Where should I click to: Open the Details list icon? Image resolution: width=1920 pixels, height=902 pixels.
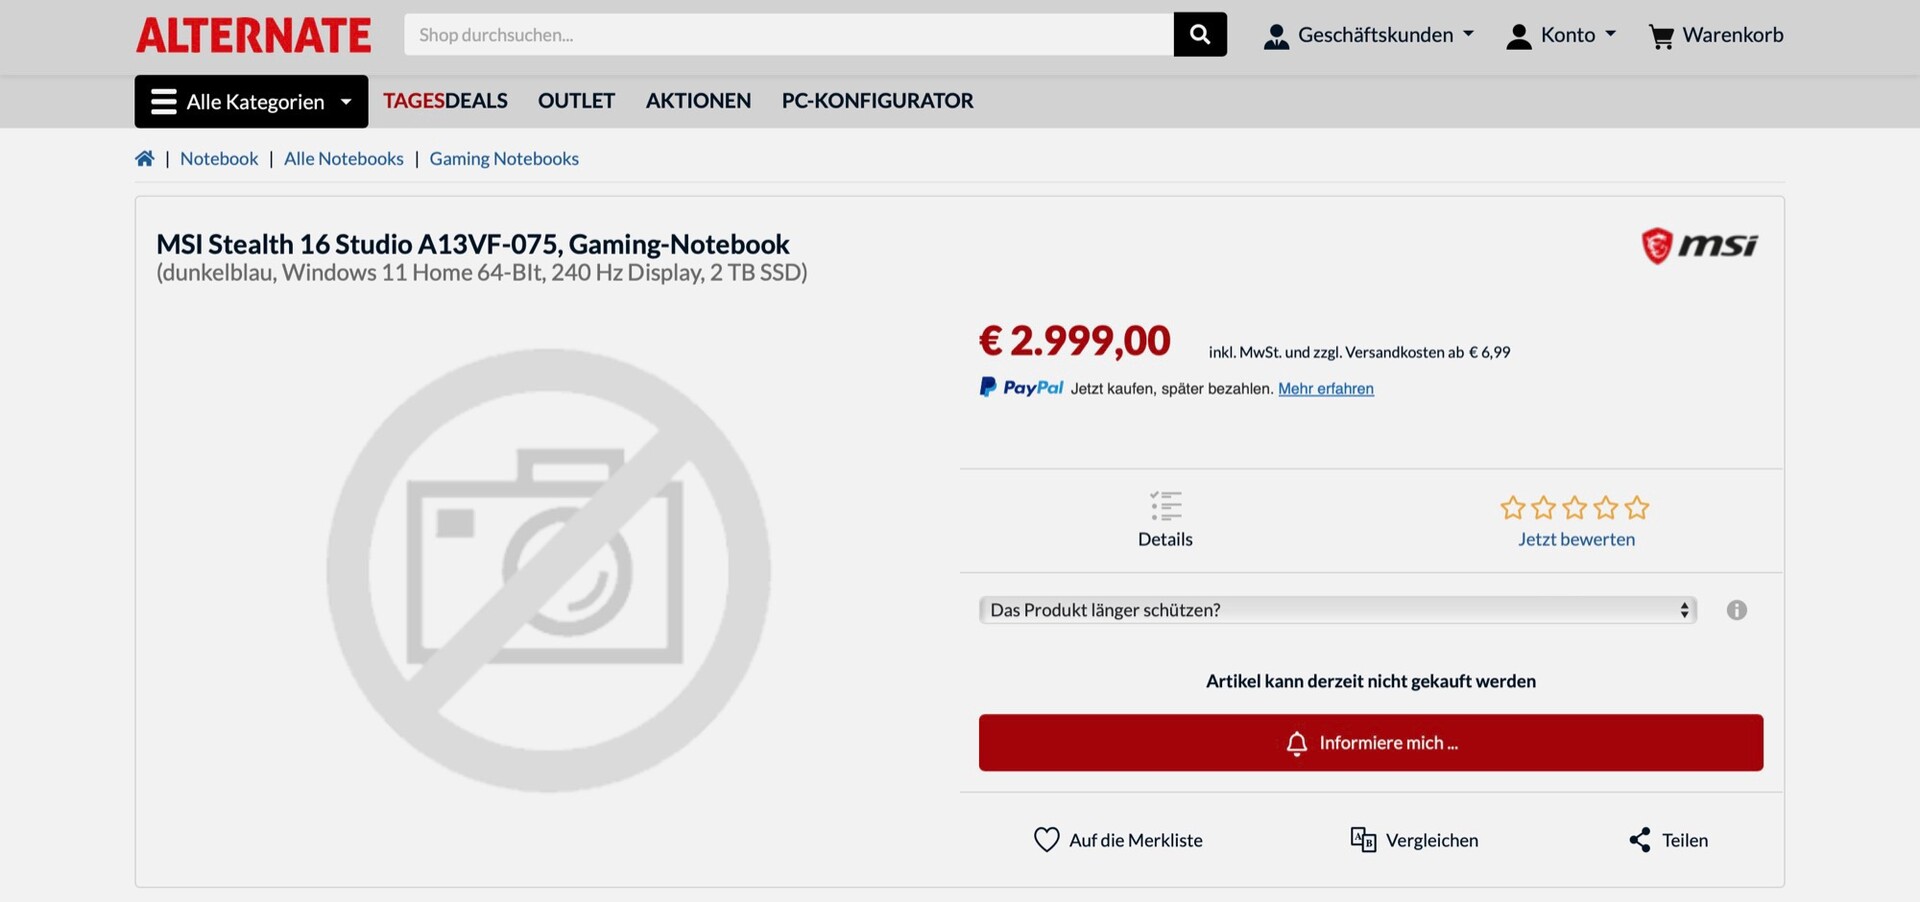coord(1165,506)
